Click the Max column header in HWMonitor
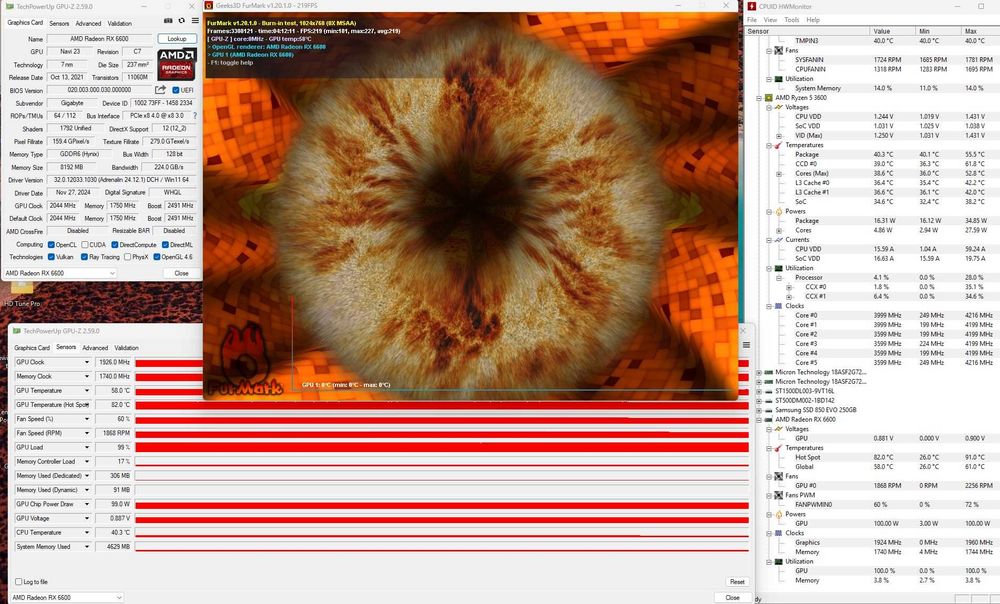Screen dimensions: 1000x604 (980, 31)
